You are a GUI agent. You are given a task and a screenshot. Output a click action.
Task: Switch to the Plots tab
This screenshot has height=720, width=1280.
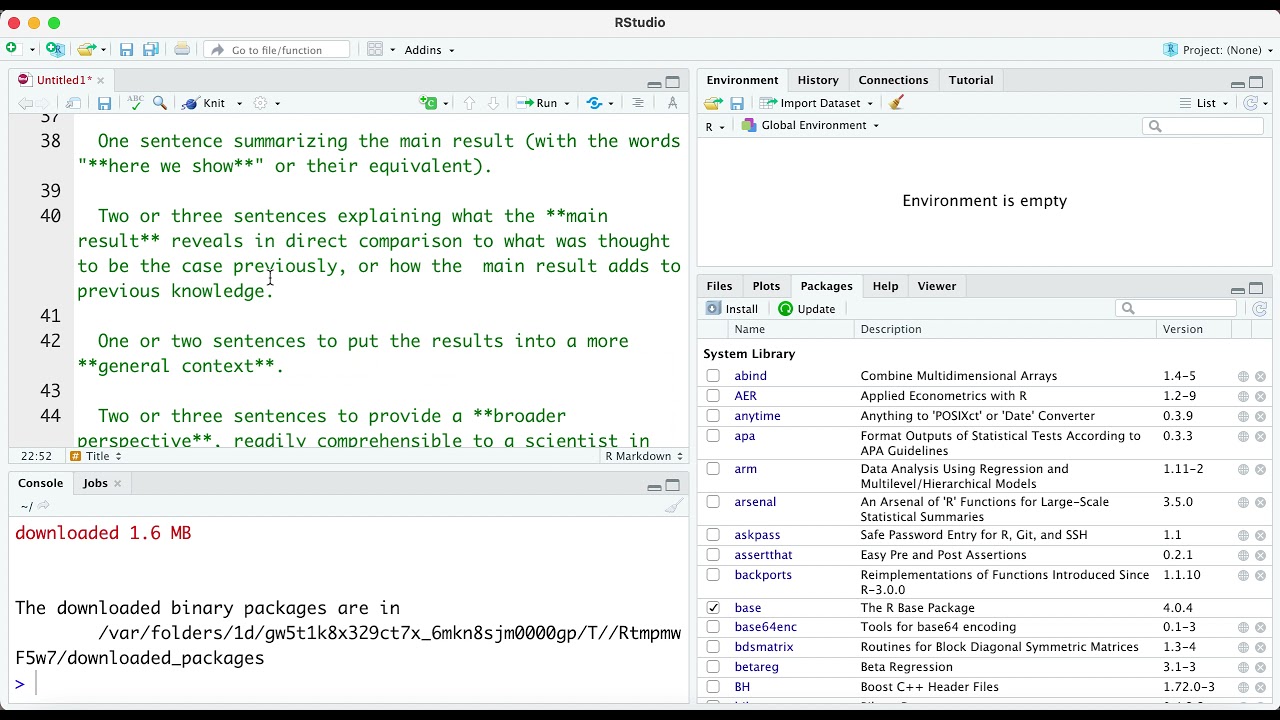(x=766, y=286)
